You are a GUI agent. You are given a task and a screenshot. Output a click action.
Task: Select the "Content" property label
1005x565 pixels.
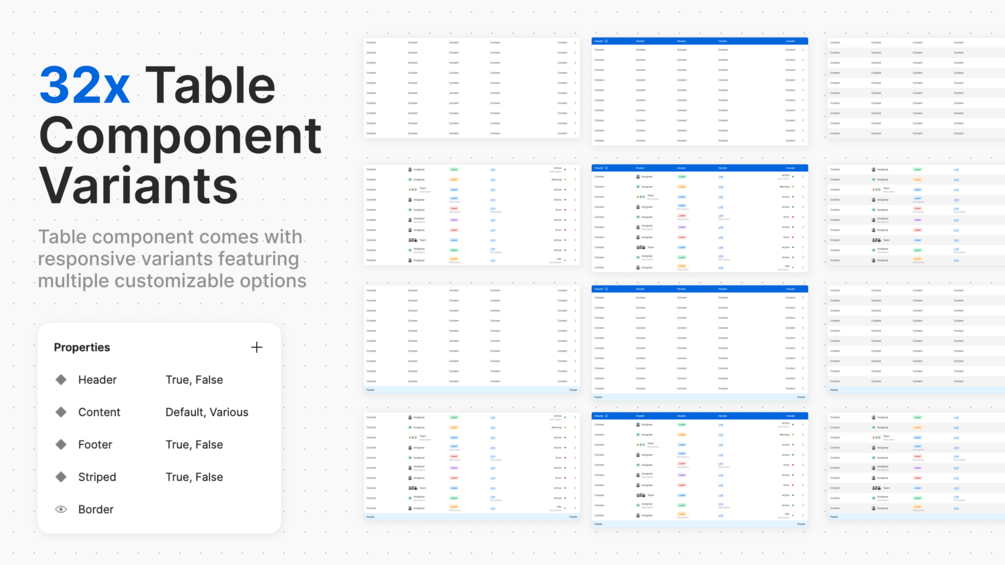[99, 412]
